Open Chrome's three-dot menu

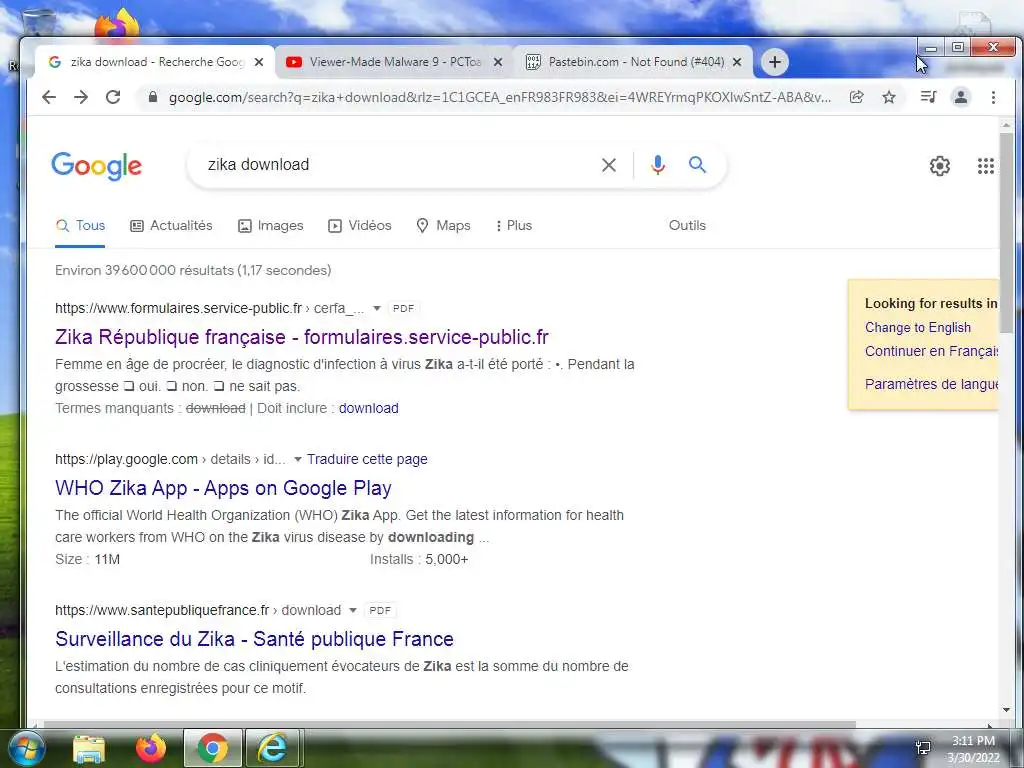993,97
